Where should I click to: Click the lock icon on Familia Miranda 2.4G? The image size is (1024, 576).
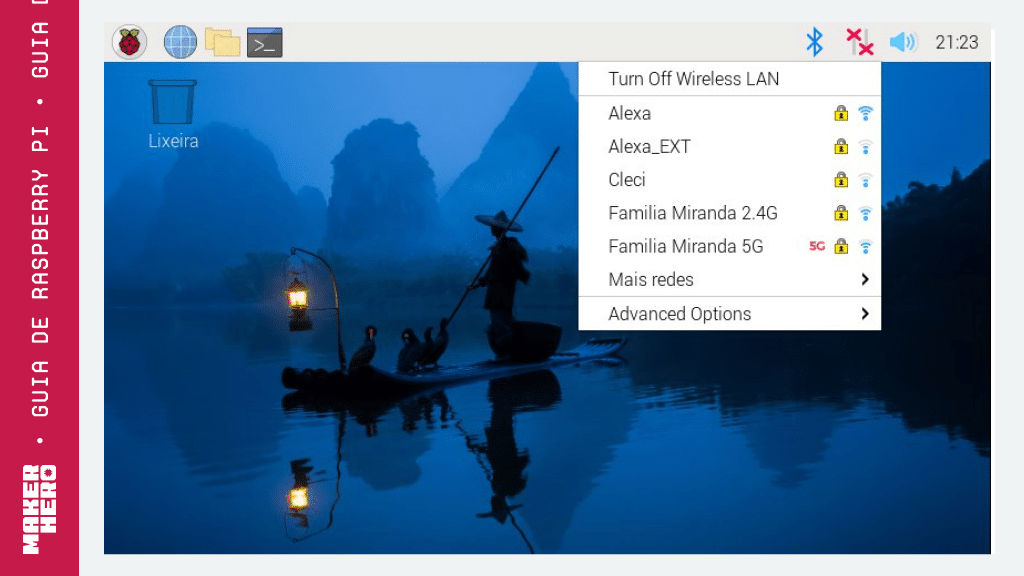841,214
